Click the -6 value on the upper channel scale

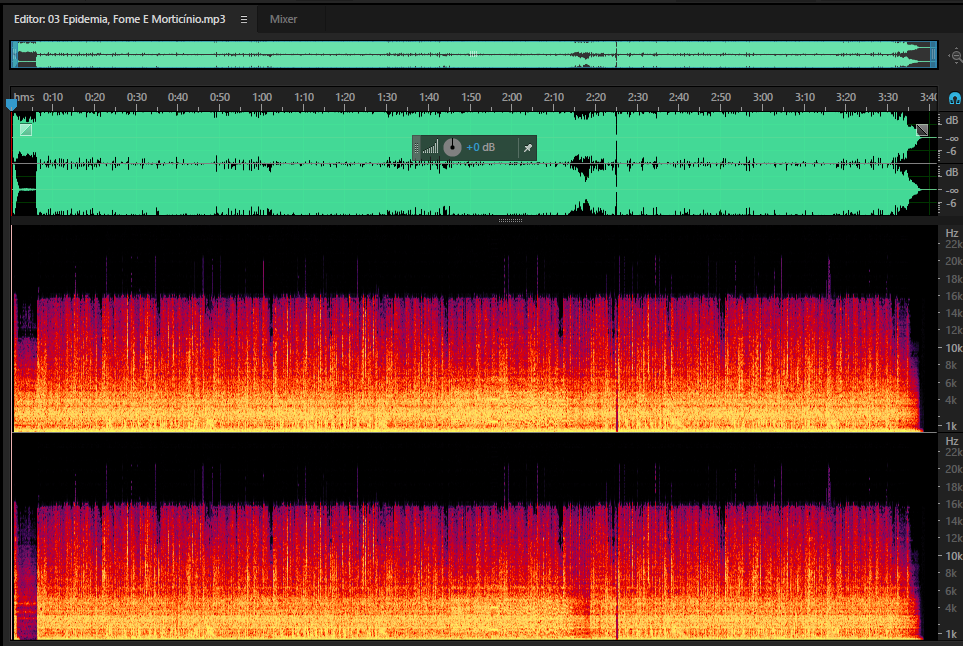pyautogui.click(x=951, y=151)
